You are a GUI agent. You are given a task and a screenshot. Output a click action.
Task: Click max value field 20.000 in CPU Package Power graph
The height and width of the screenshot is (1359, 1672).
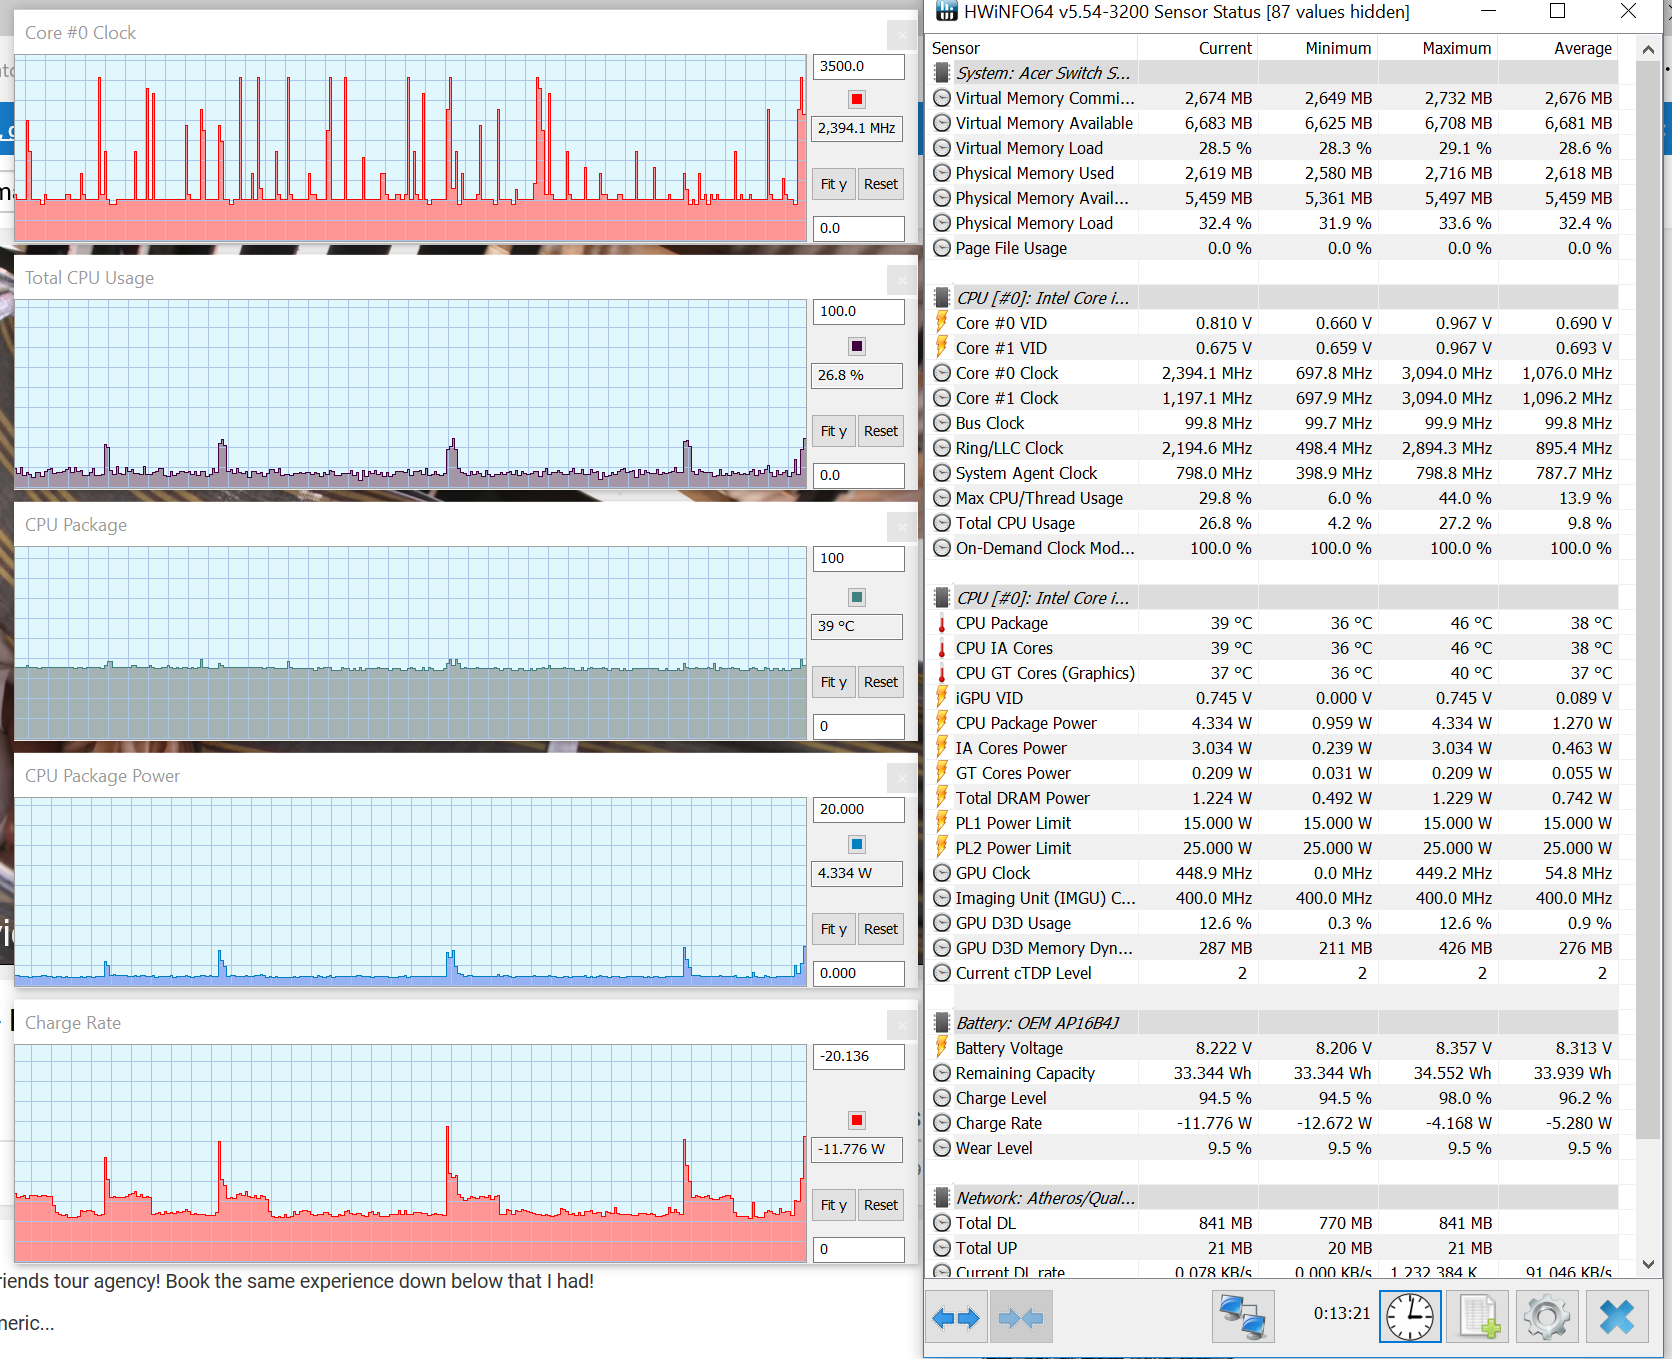click(859, 809)
